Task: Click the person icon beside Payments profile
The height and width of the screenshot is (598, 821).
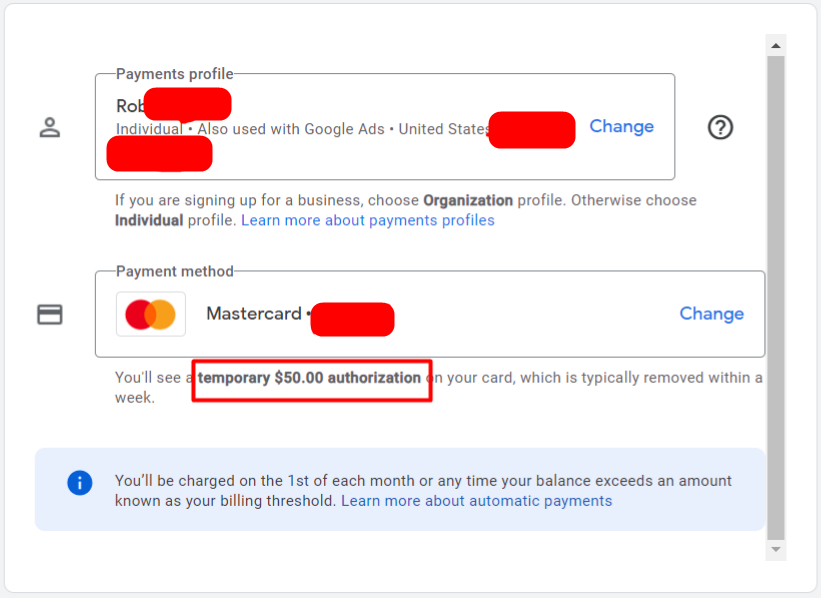Action: click(x=50, y=127)
